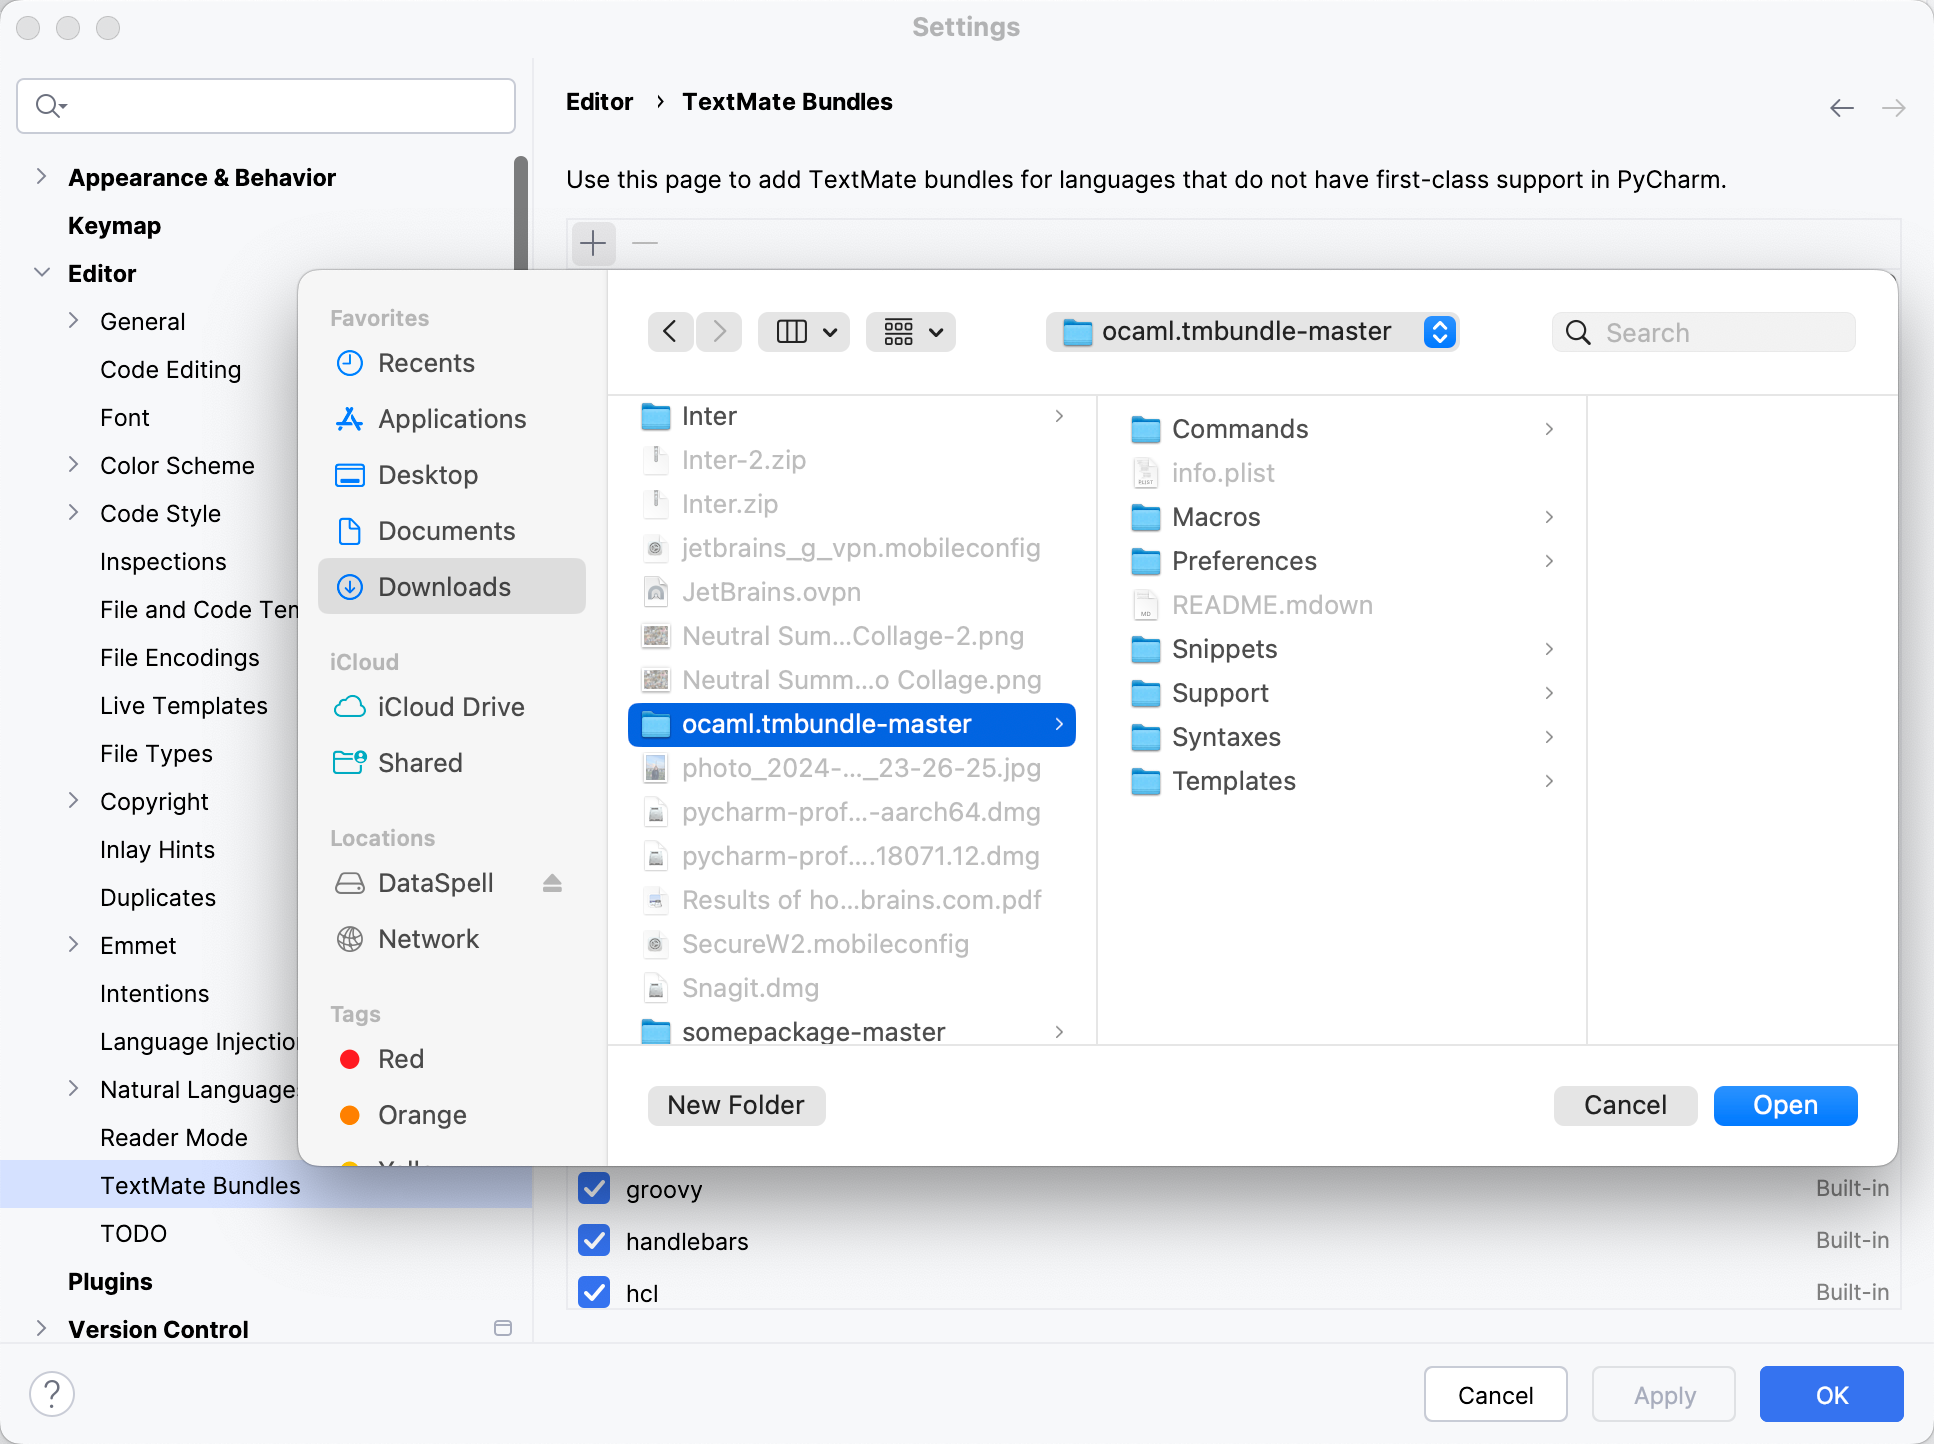Add a new TextMate bundle with plus icon
1934x1444 pixels.
(593, 243)
